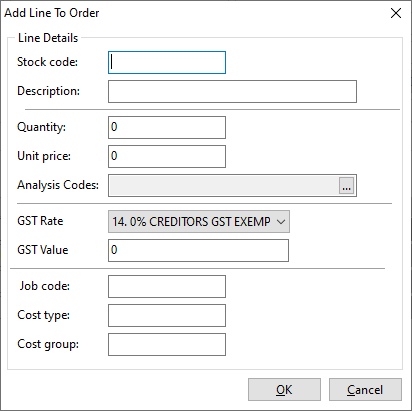This screenshot has height=411, width=412.
Task: Click the Unit price input field
Action: [x=167, y=156]
